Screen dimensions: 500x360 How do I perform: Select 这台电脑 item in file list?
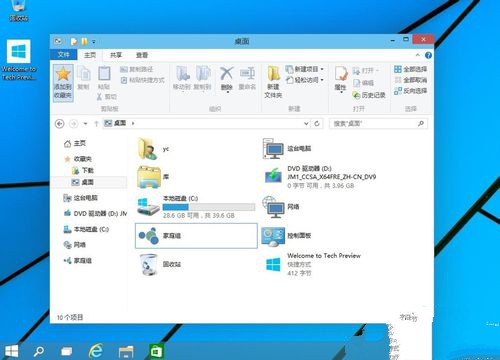point(287,149)
